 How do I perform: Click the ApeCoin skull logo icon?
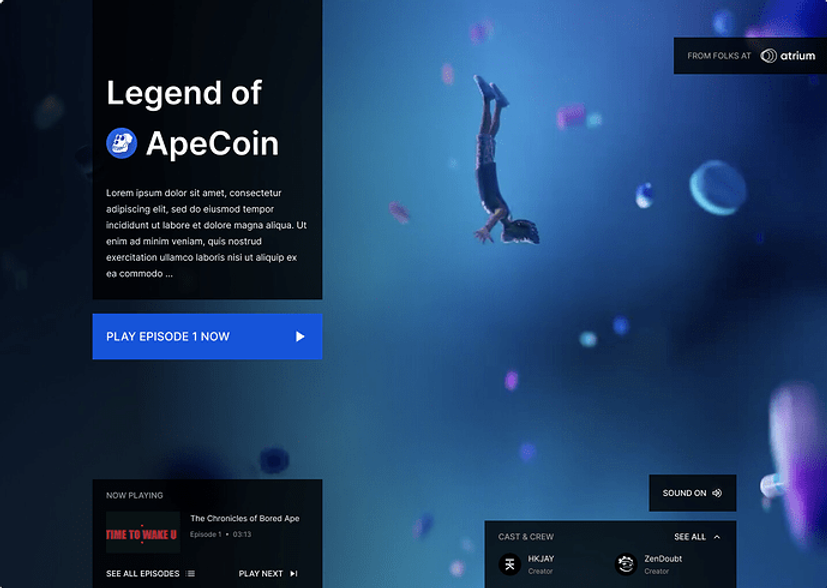(122, 143)
